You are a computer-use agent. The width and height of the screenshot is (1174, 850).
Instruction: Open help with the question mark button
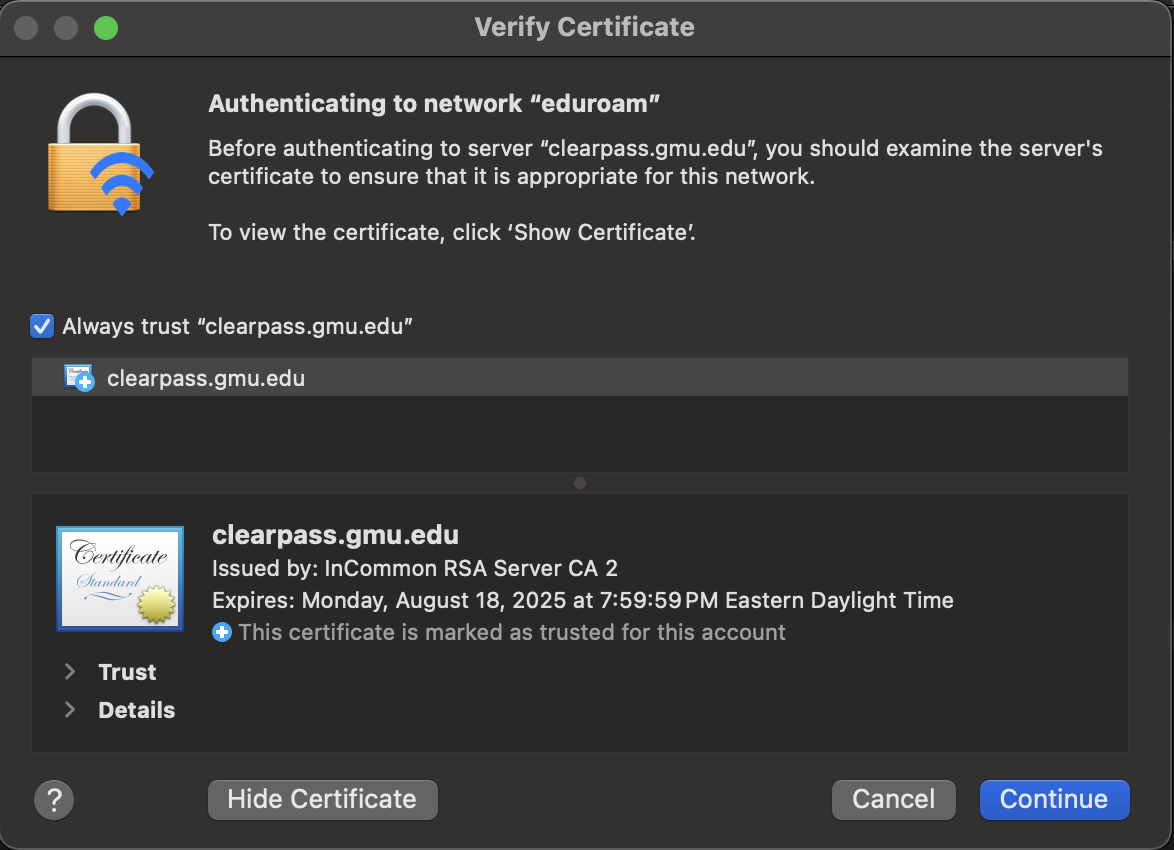[x=54, y=799]
